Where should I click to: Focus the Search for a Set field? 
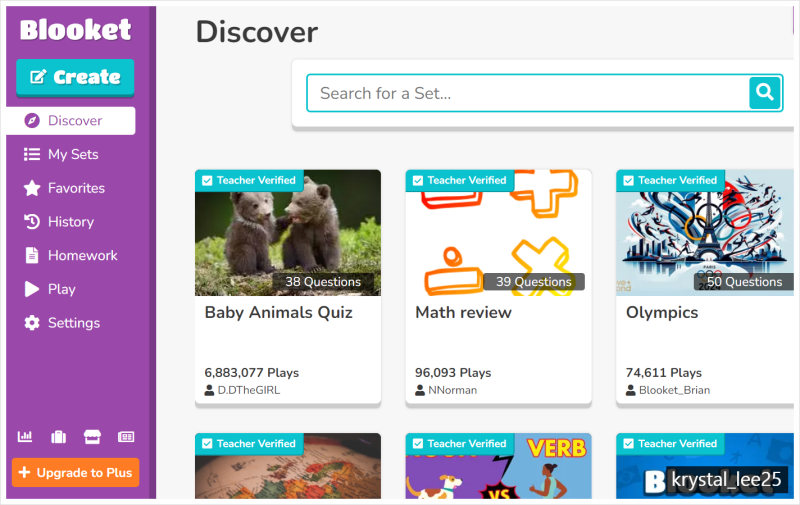coord(528,93)
